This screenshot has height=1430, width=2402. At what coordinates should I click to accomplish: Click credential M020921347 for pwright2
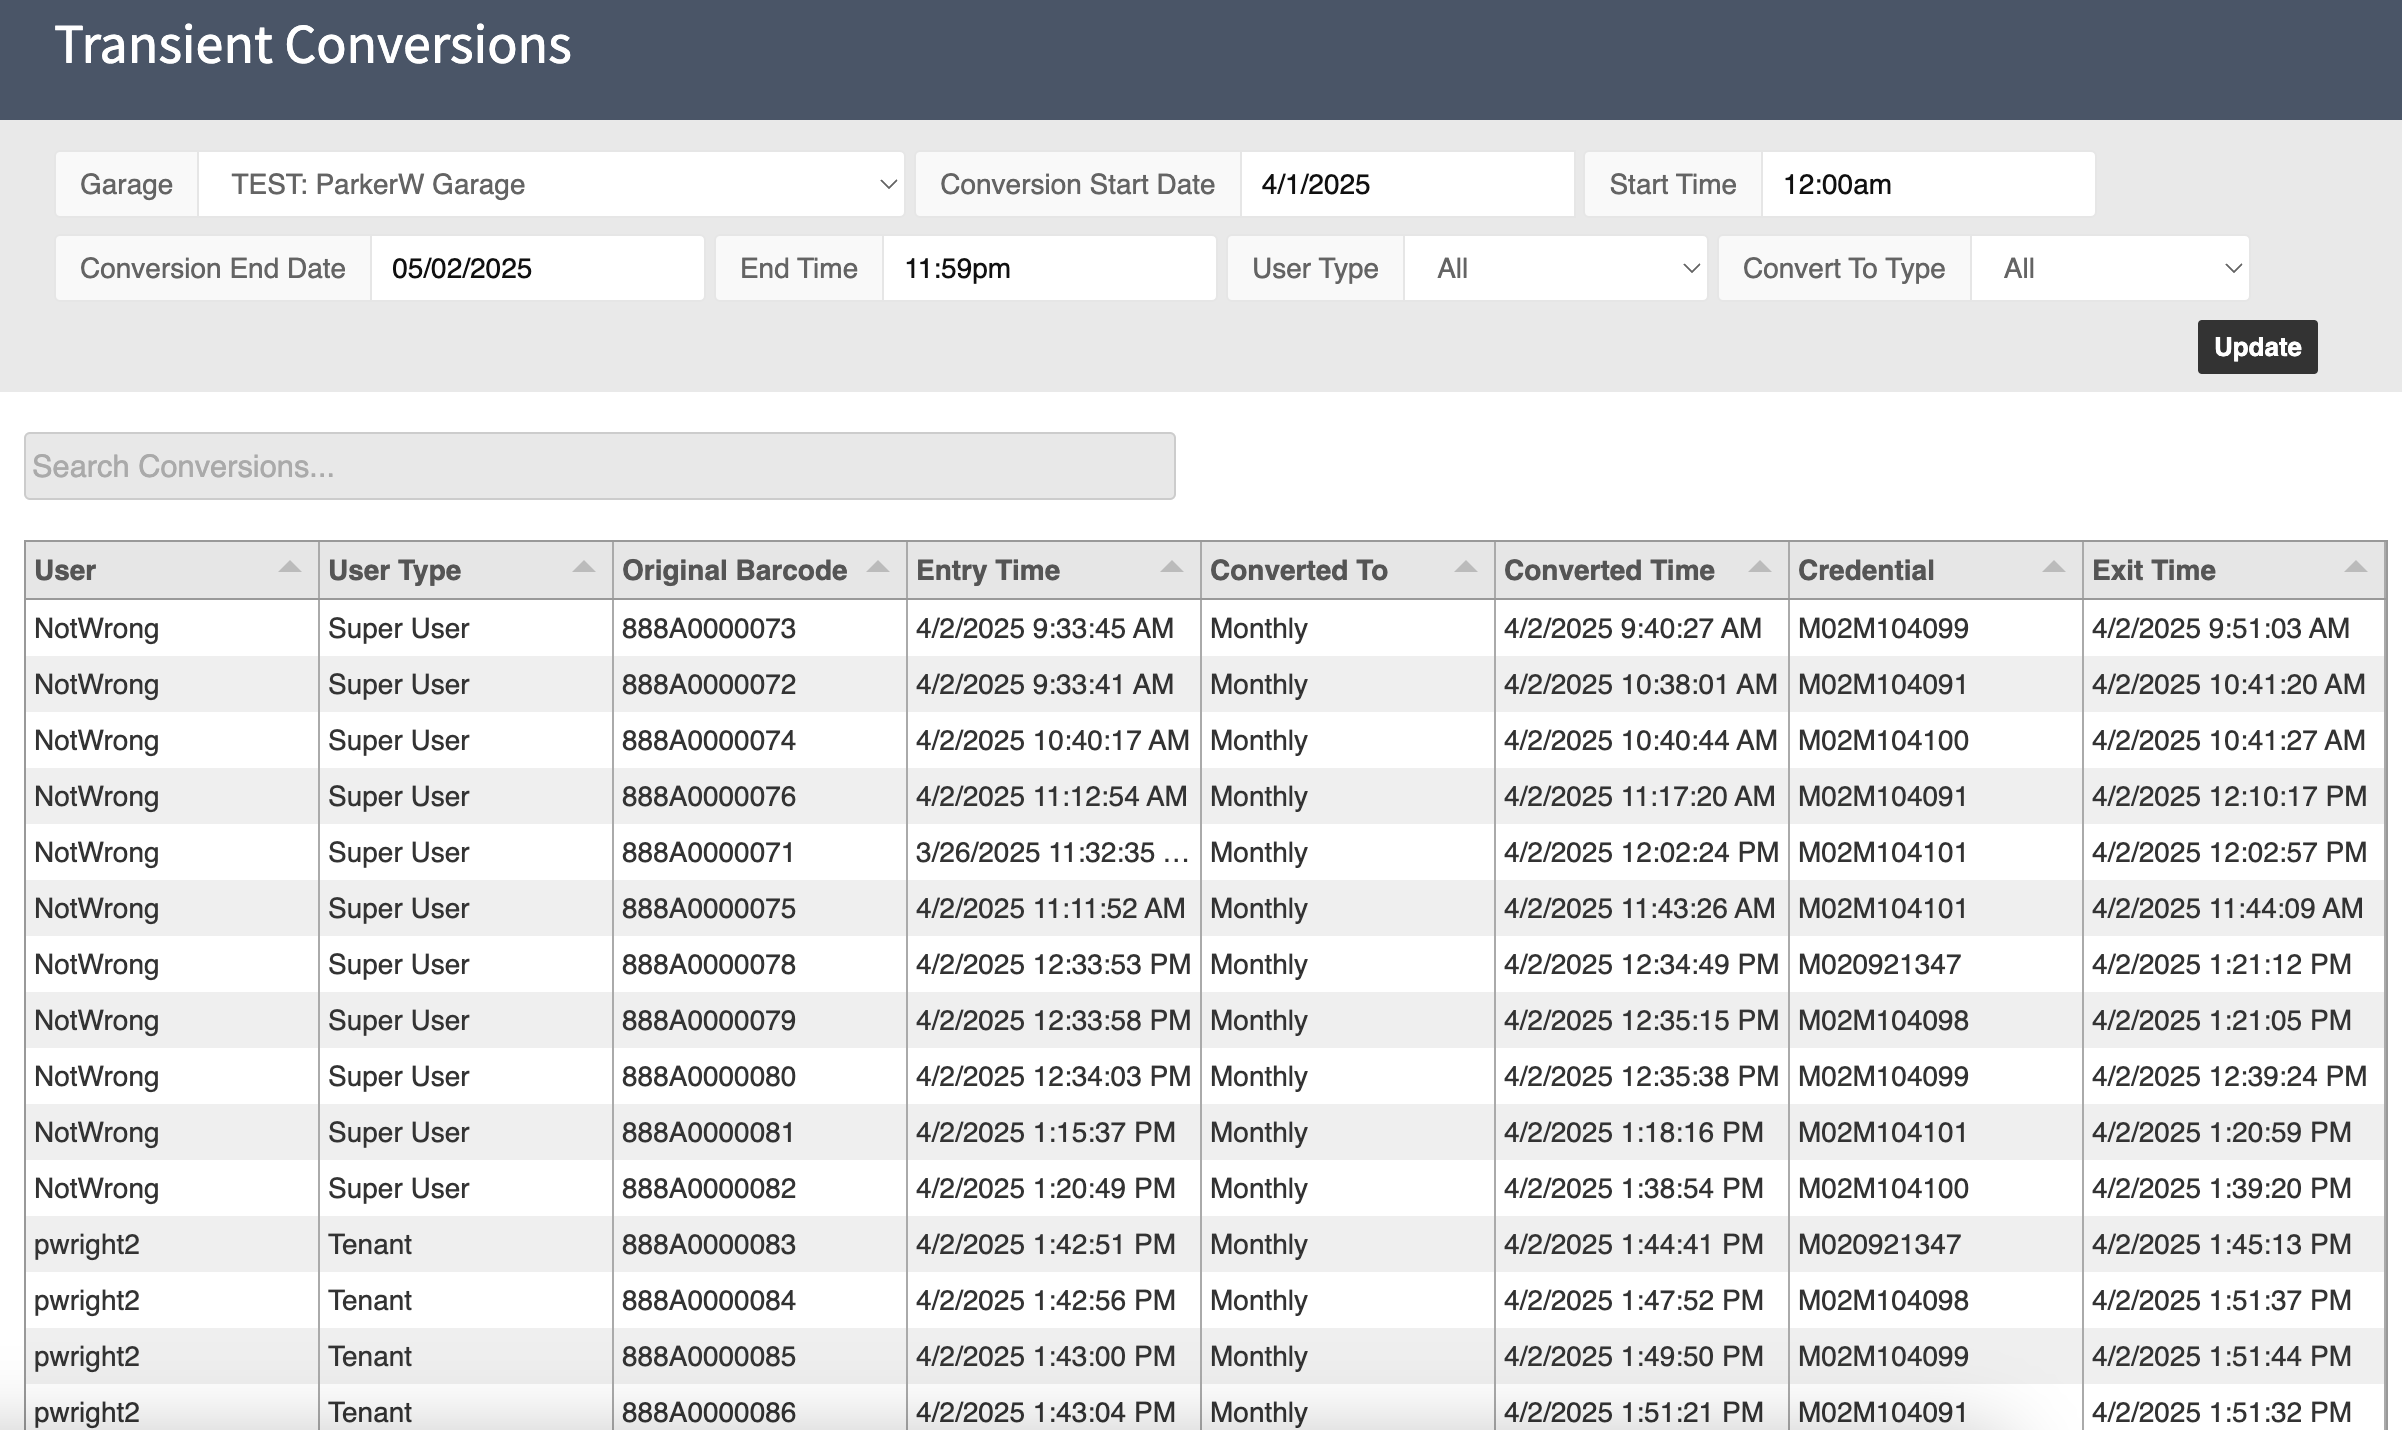point(1879,1244)
